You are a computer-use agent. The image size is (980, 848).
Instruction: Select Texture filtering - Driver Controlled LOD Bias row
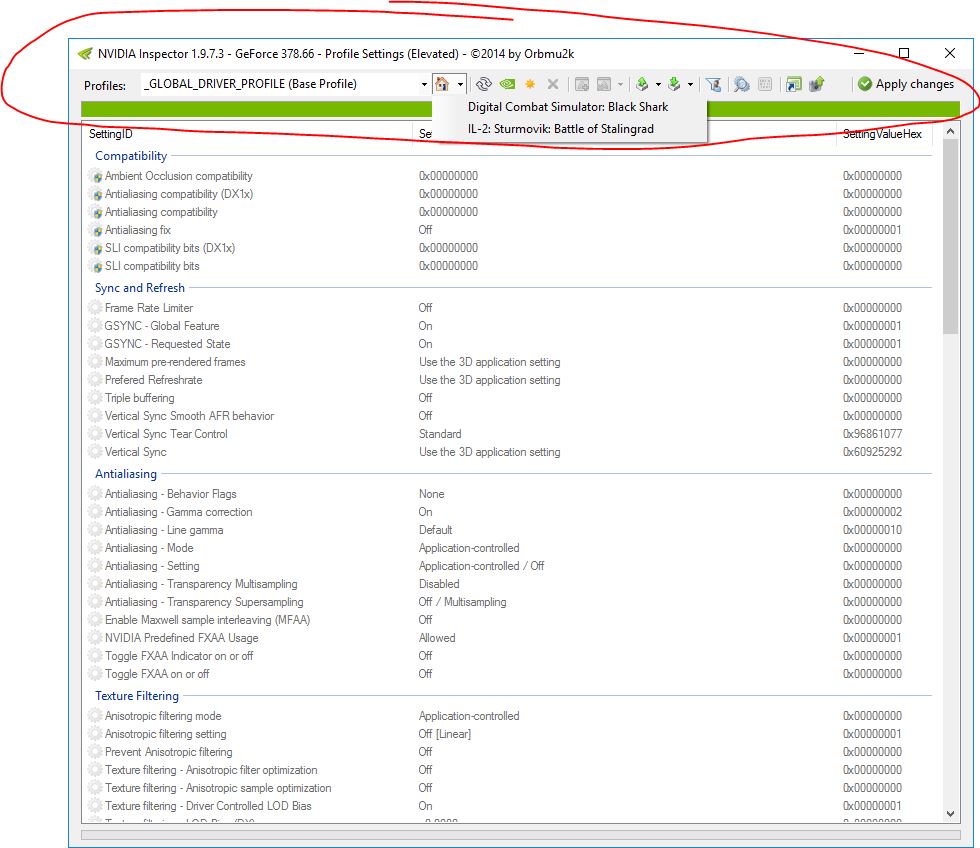coord(509,806)
